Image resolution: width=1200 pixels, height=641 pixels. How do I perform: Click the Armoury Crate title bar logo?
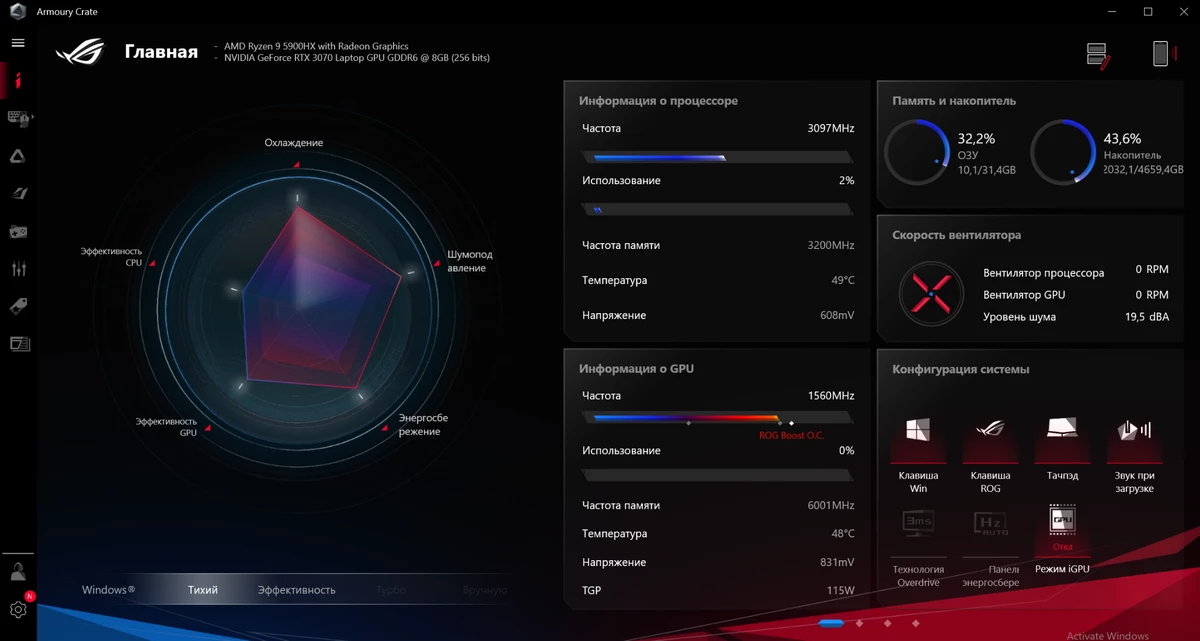(16, 11)
